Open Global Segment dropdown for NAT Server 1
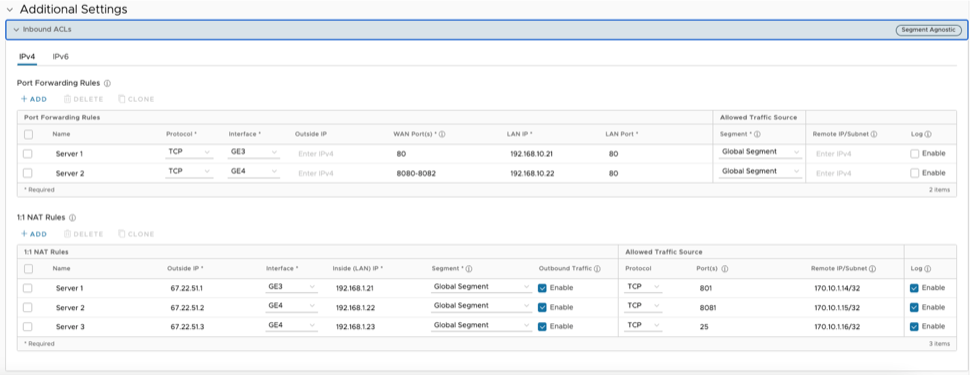972x375 pixels. pyautogui.click(x=482, y=287)
